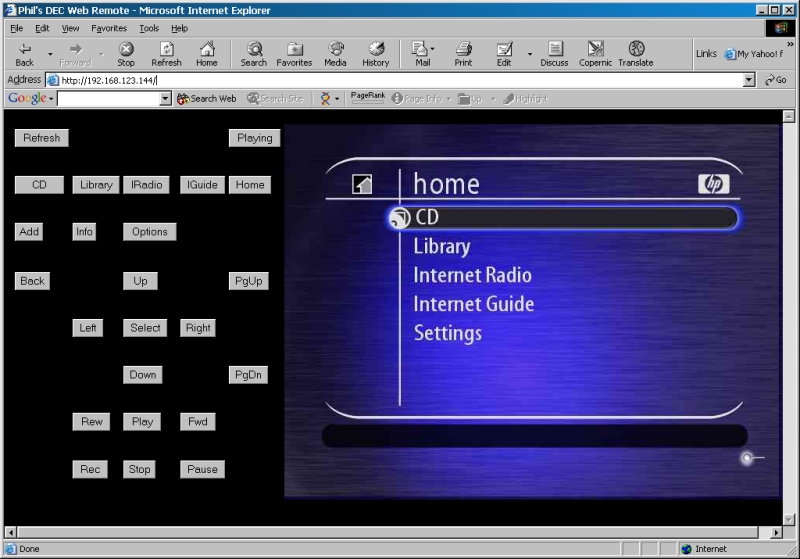This screenshot has height=559, width=800.
Task: Click the My Yahoo! link icon
Action: tap(730, 54)
